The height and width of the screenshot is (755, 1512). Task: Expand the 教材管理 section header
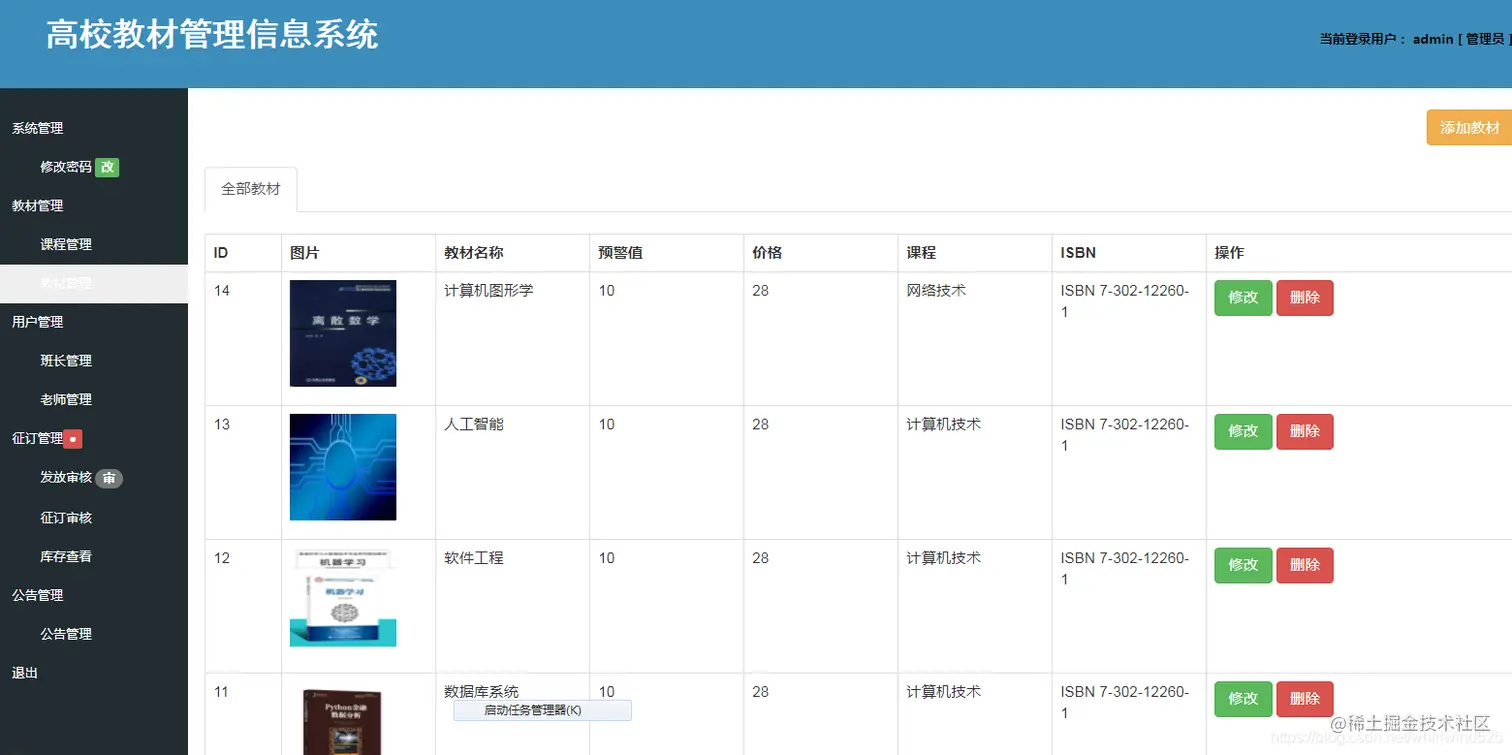[x=37, y=205]
